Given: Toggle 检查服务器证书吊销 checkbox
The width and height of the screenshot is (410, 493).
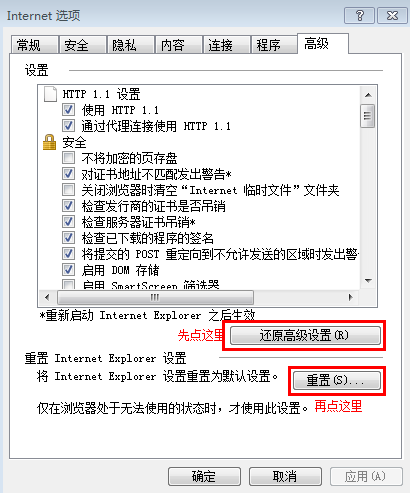Looking at the screenshot, I should coord(68,222).
